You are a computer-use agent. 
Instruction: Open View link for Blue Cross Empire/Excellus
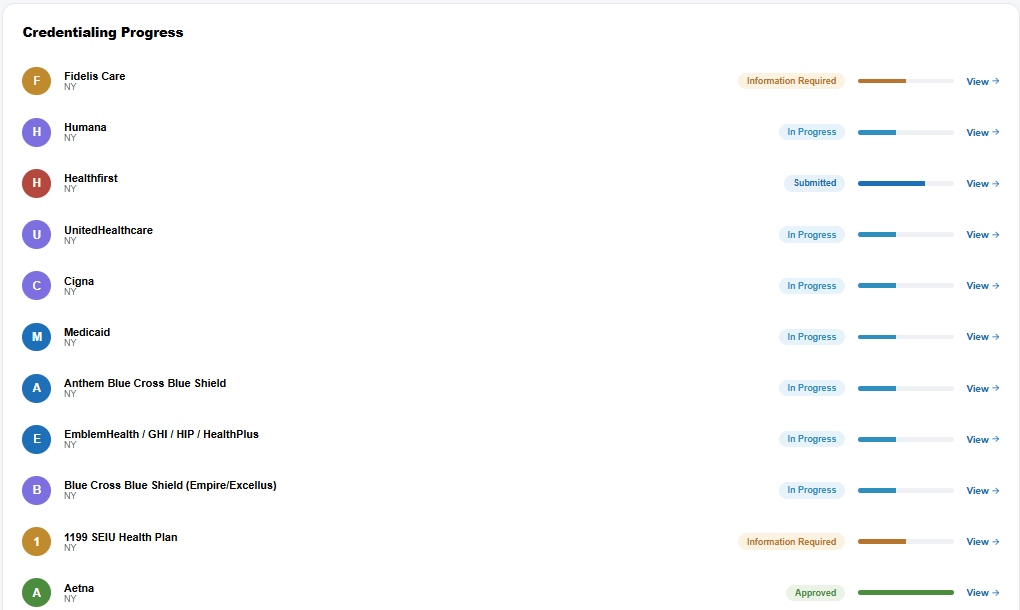(982, 490)
